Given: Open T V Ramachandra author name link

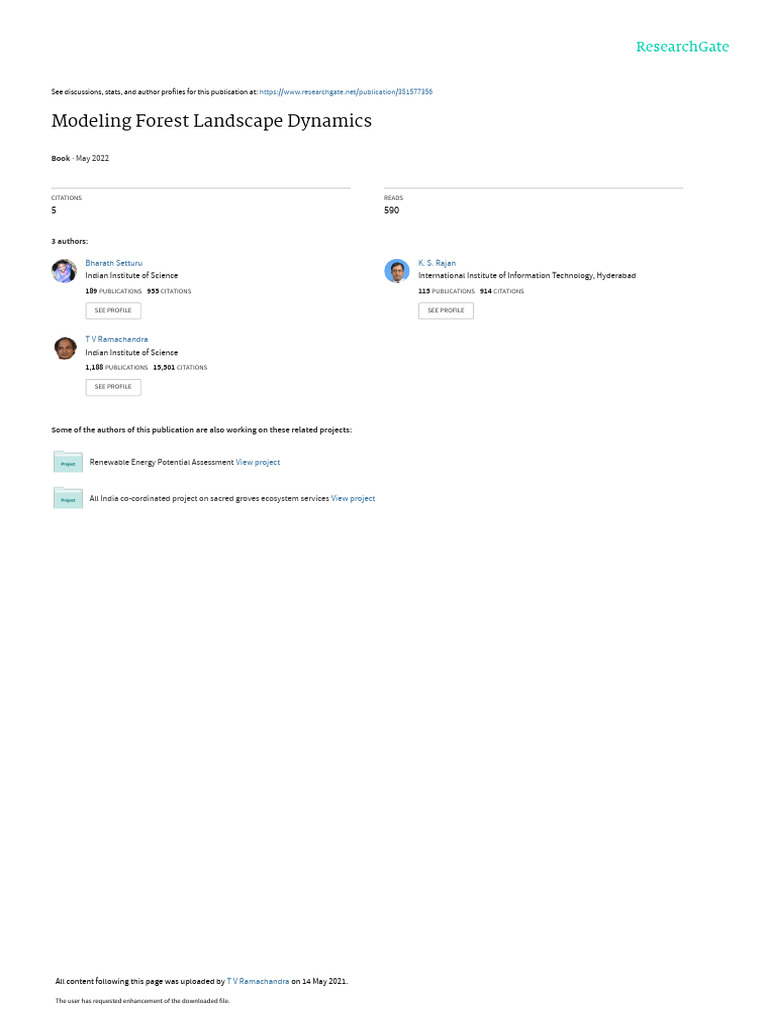Looking at the screenshot, I should pos(116,340).
